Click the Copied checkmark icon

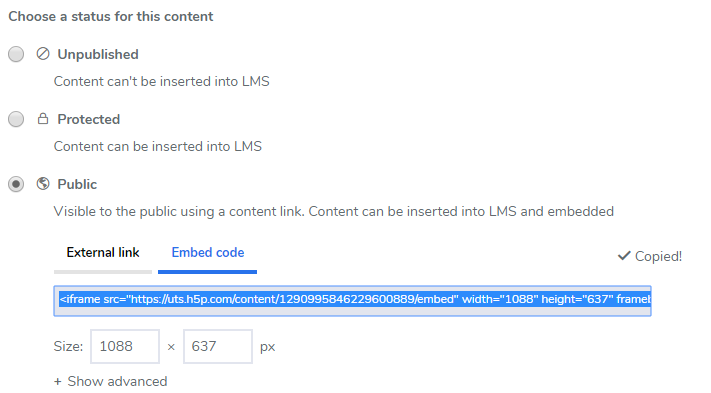[624, 256]
